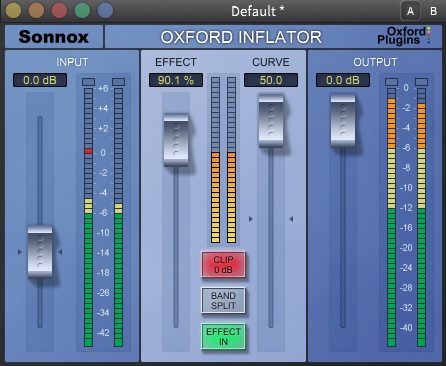This screenshot has width=446, height=366.
Task: Disable the EFFECT IN button
Action: tap(223, 337)
